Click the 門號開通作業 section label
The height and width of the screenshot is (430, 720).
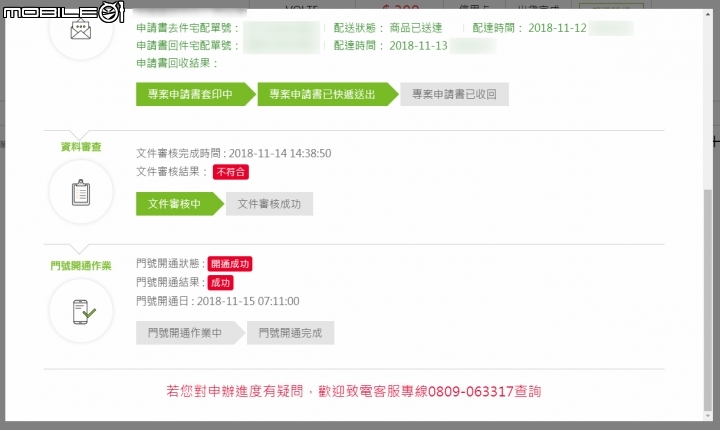tap(81, 265)
